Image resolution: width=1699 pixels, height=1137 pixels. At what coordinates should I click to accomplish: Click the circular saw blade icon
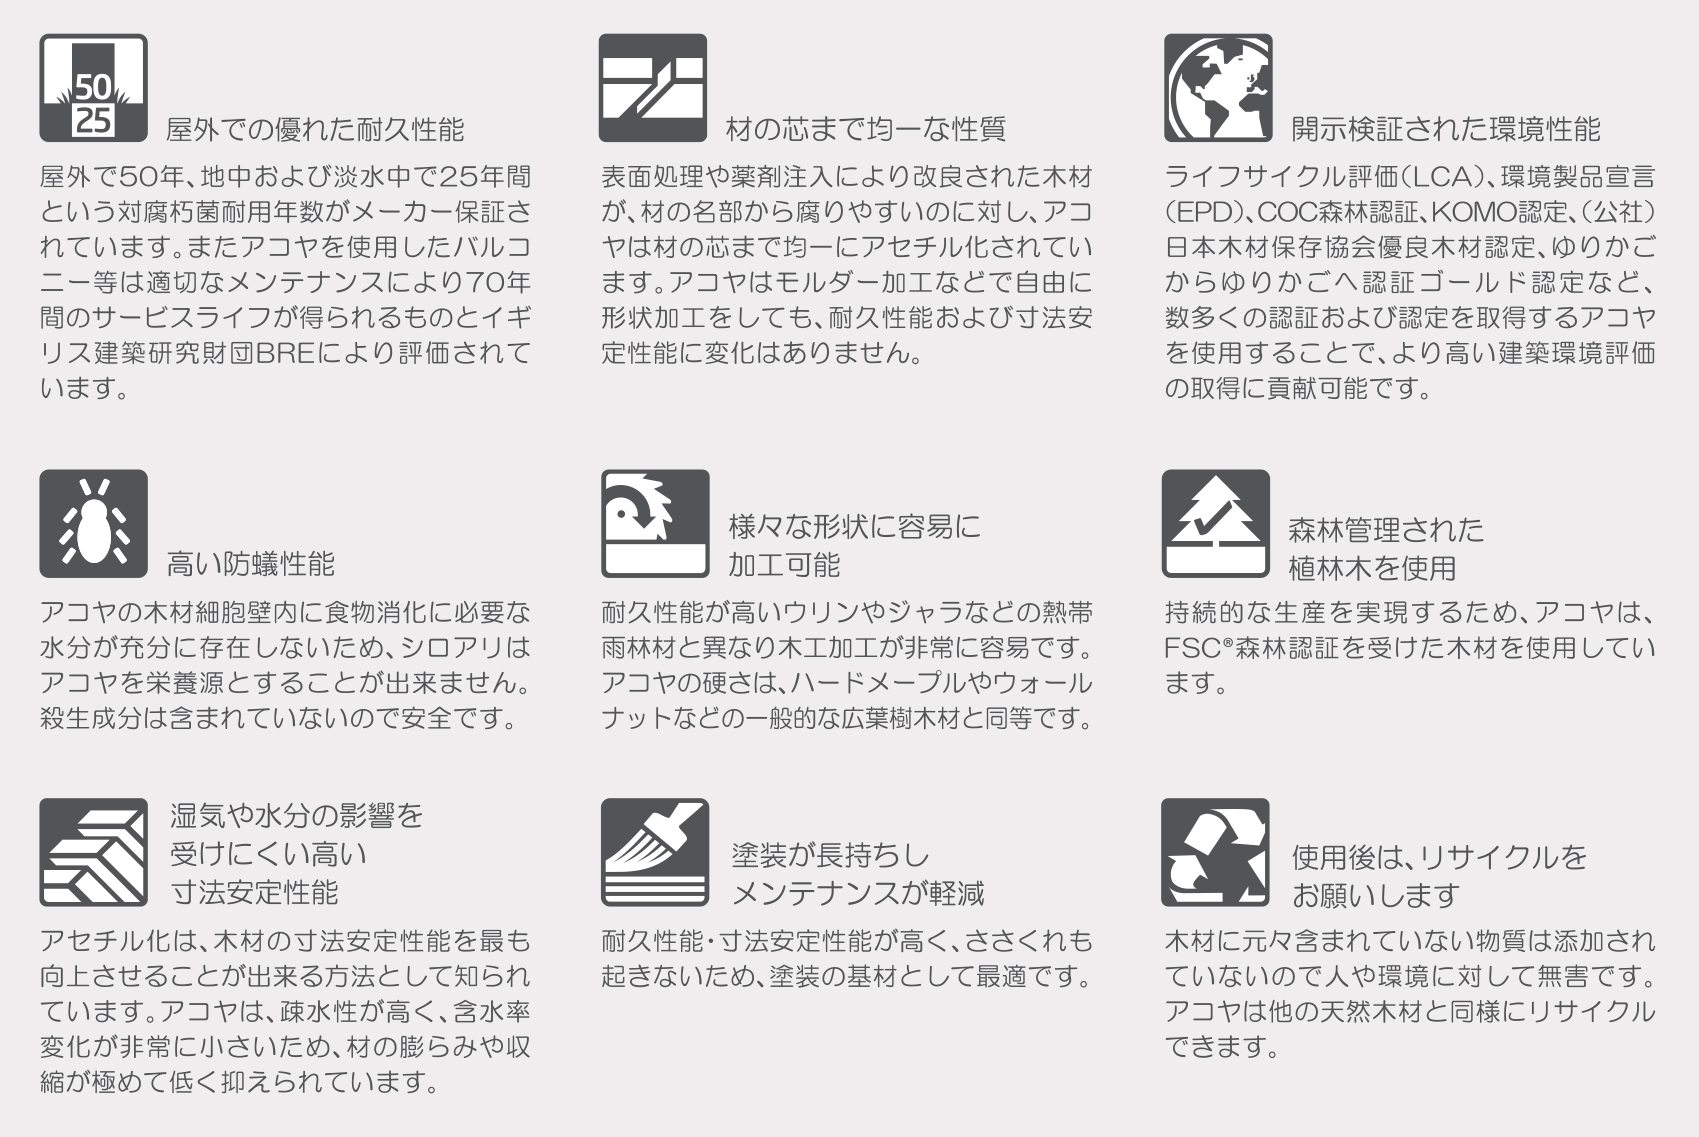click(x=655, y=524)
